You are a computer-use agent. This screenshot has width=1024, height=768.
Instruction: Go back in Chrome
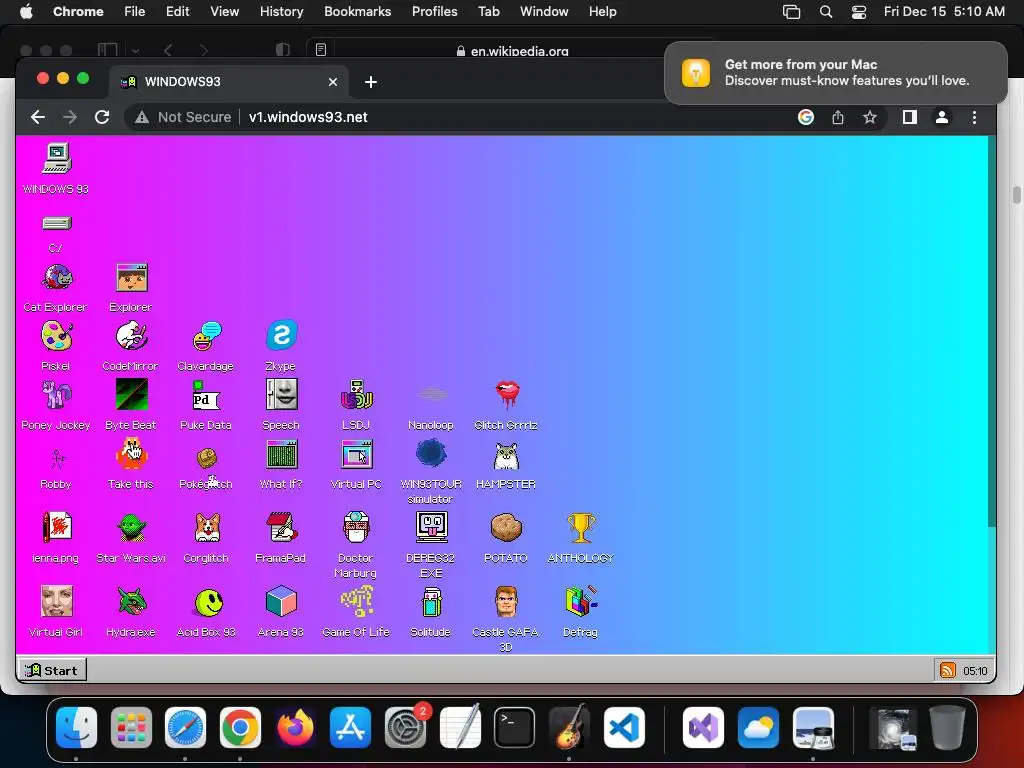(x=38, y=117)
